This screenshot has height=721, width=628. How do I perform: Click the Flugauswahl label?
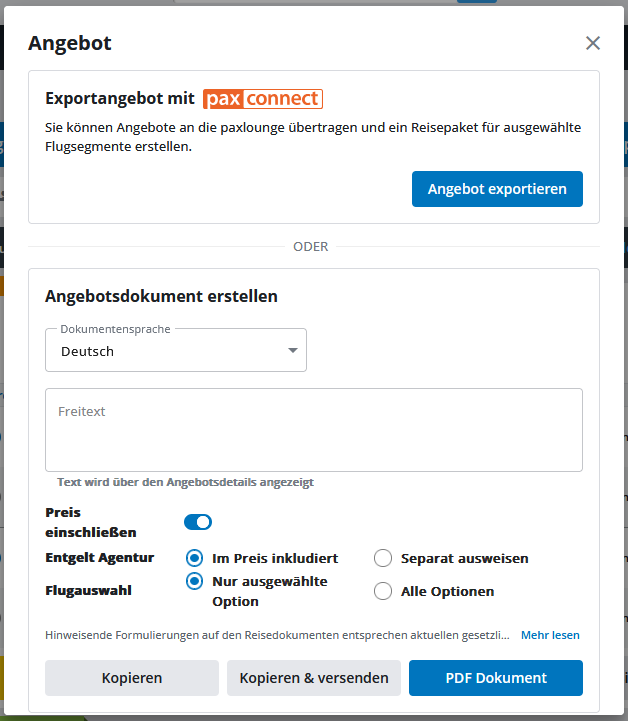pos(89,590)
